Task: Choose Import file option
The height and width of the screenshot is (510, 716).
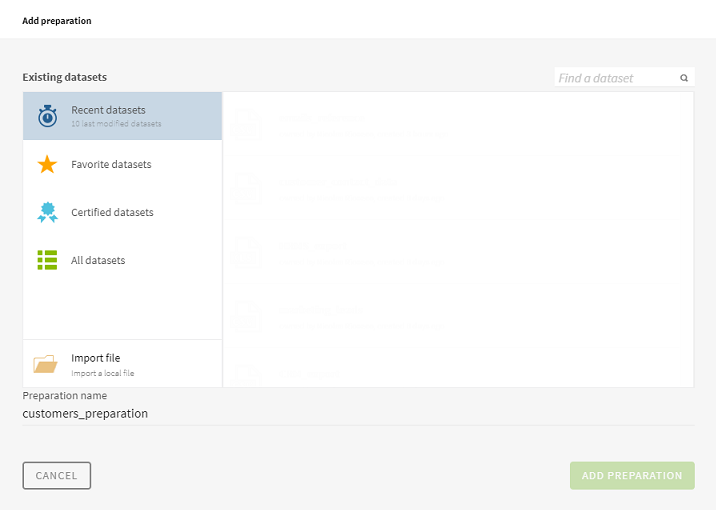Action: 122,364
